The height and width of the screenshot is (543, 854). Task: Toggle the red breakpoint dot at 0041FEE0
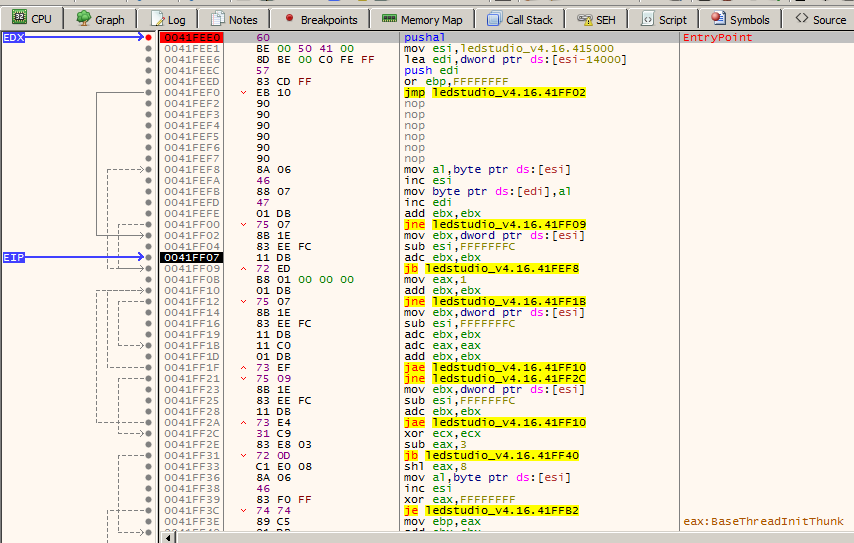[149, 38]
